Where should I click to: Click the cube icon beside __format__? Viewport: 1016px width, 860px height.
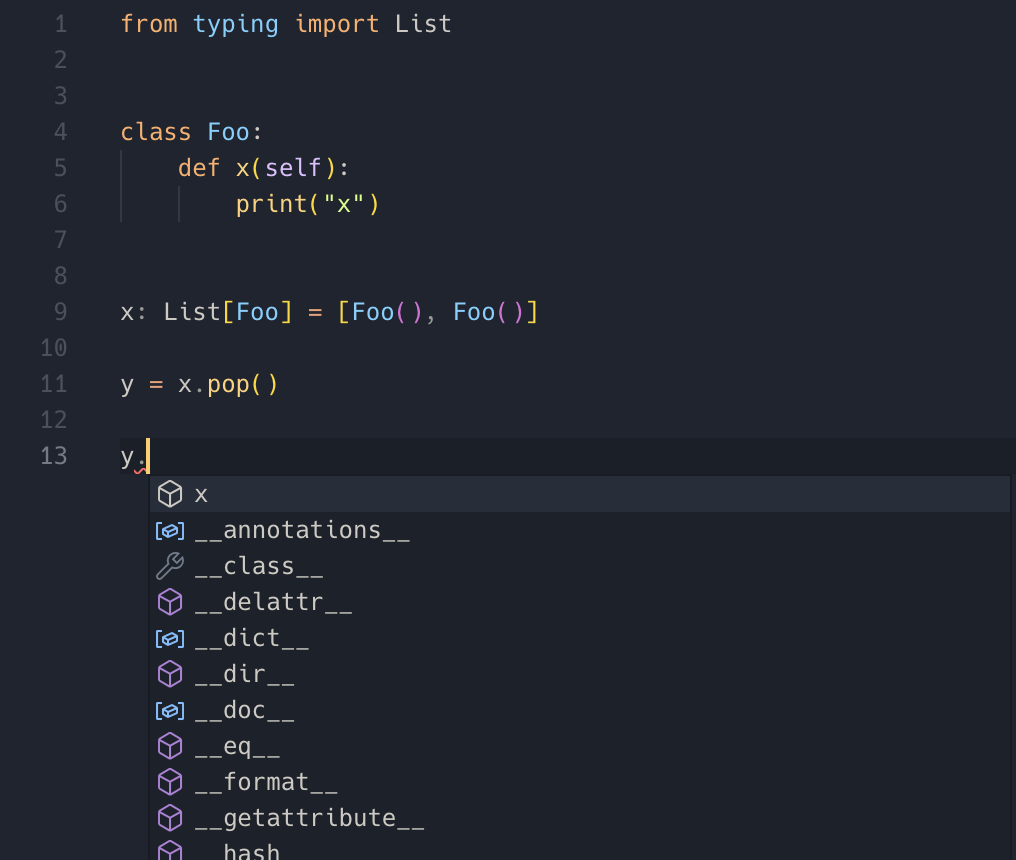tap(170, 782)
